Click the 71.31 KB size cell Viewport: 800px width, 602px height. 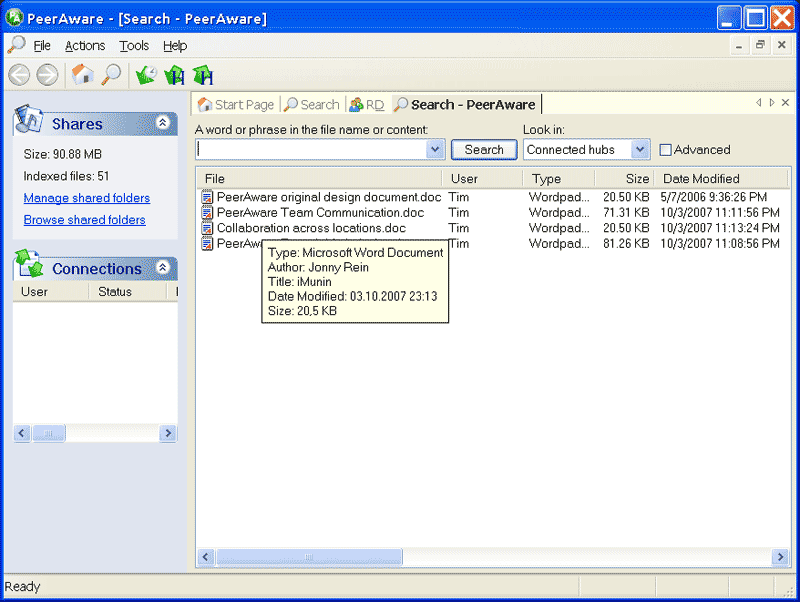(626, 213)
